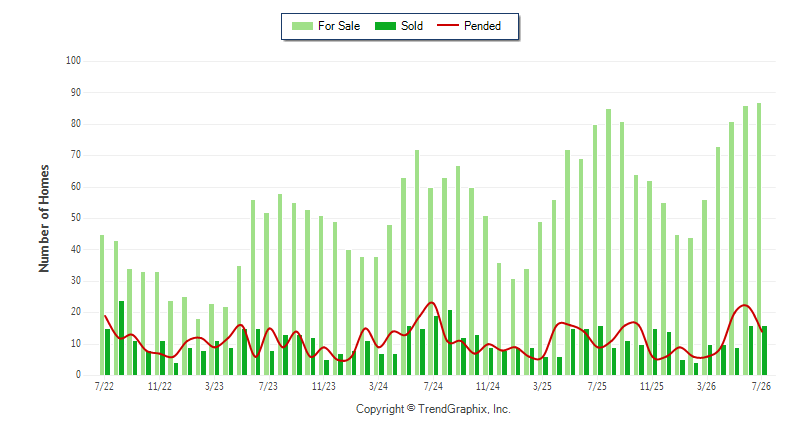This screenshot has width=800, height=434.
Task: Click the 7/22 x-axis label
Action: pos(104,386)
